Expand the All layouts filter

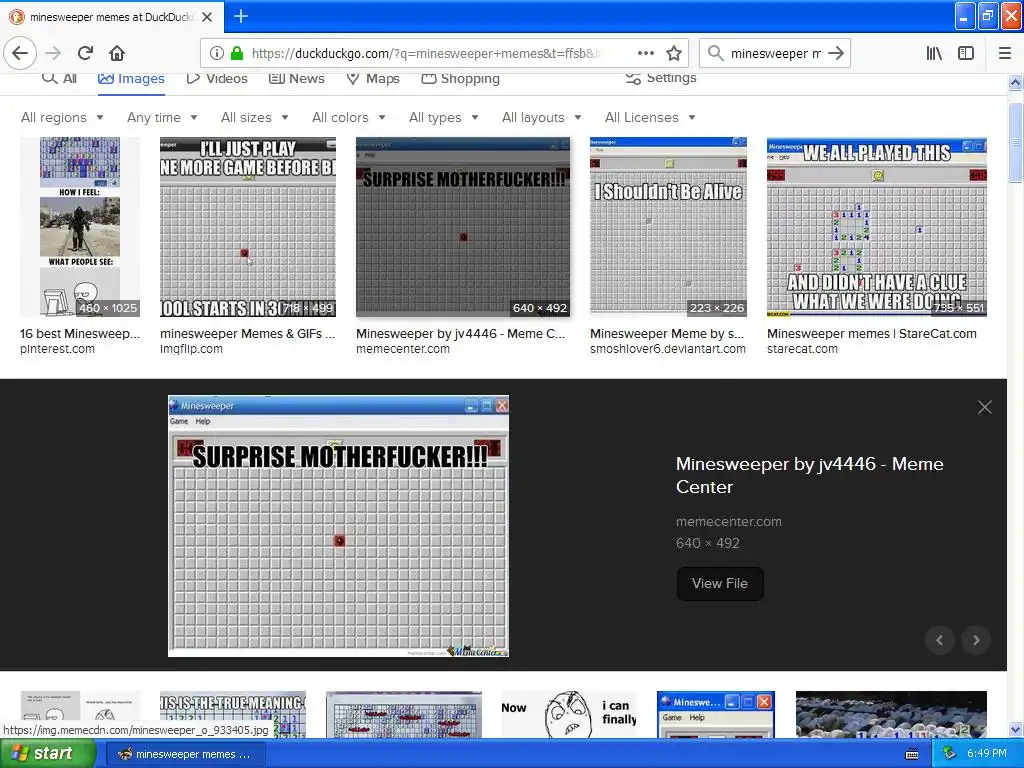(541, 118)
